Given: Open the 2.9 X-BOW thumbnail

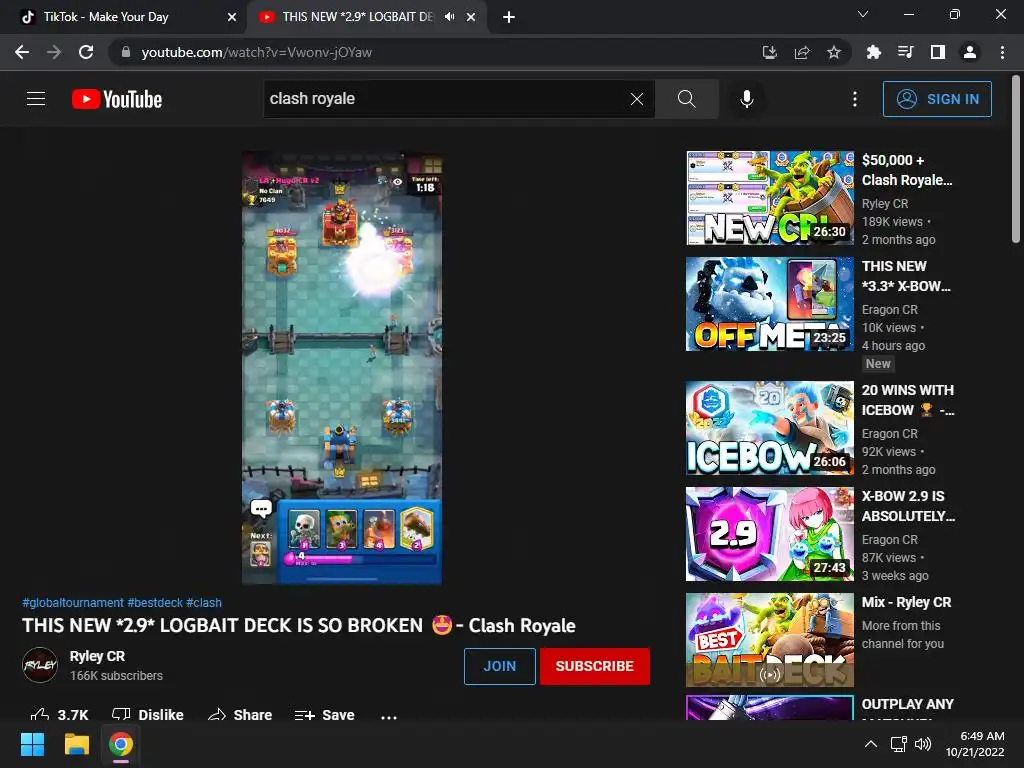Looking at the screenshot, I should click(x=770, y=534).
